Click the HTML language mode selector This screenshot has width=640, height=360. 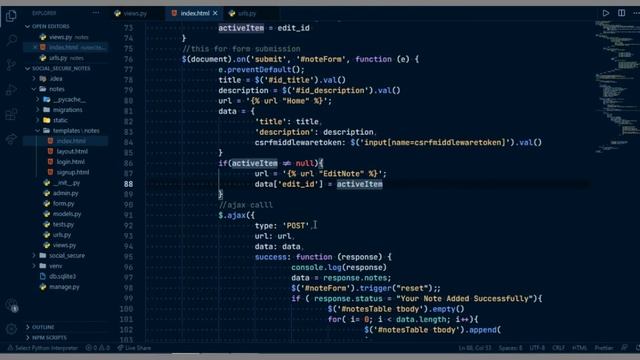pos(579,348)
